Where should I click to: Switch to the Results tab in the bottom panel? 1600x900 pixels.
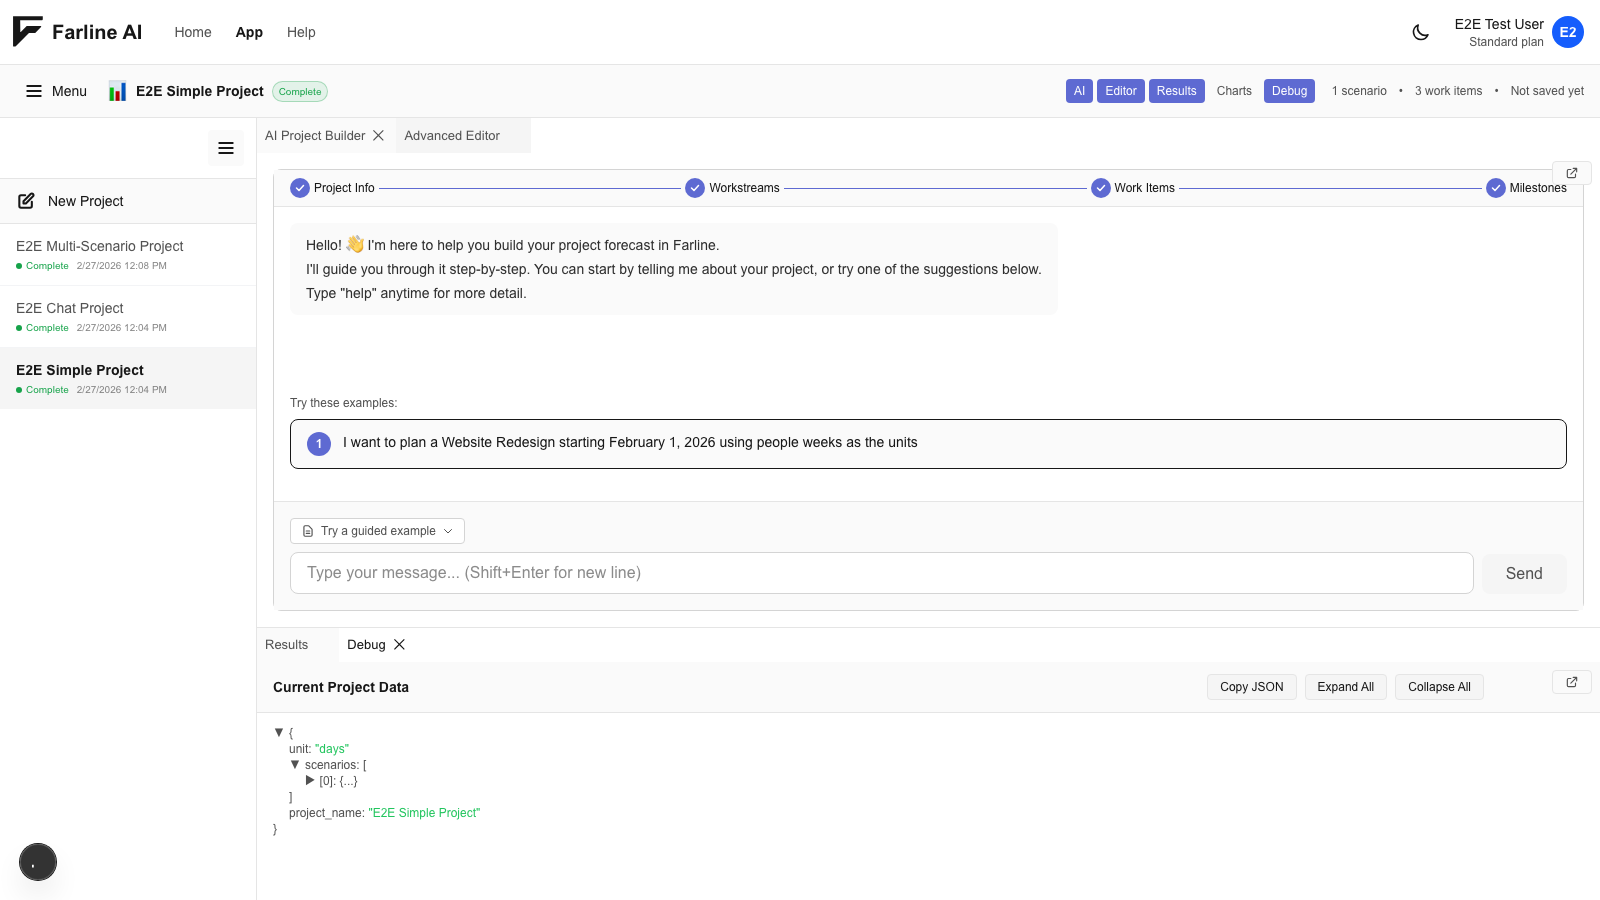287,645
